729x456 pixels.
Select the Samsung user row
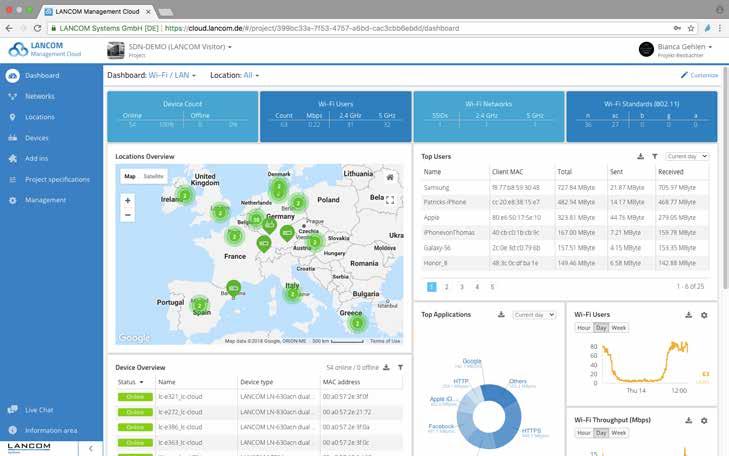click(x=565, y=188)
